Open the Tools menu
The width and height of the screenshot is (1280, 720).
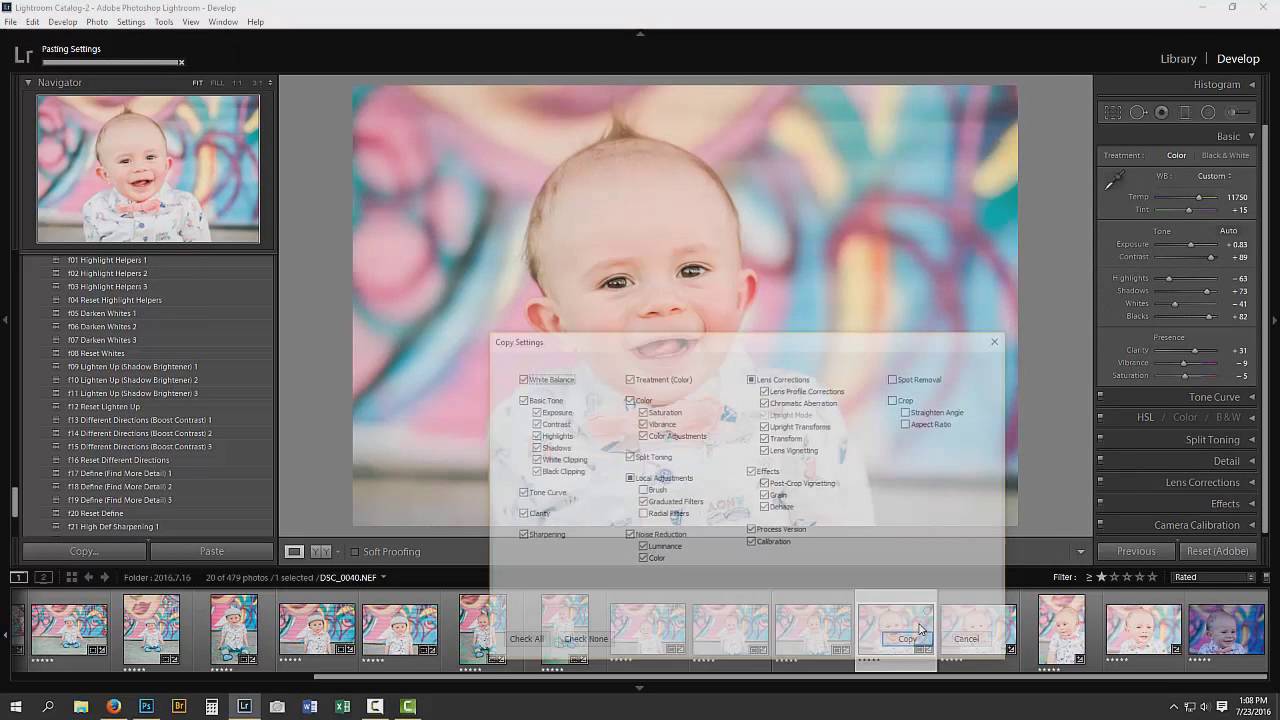click(x=164, y=22)
